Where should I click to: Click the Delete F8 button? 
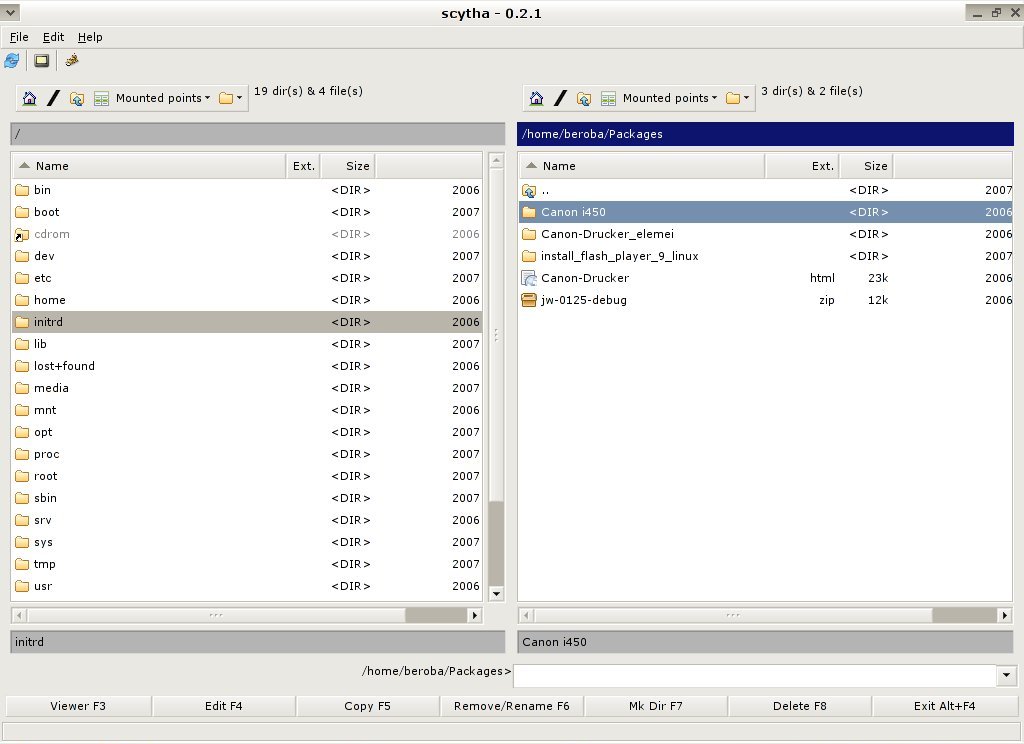coord(800,706)
